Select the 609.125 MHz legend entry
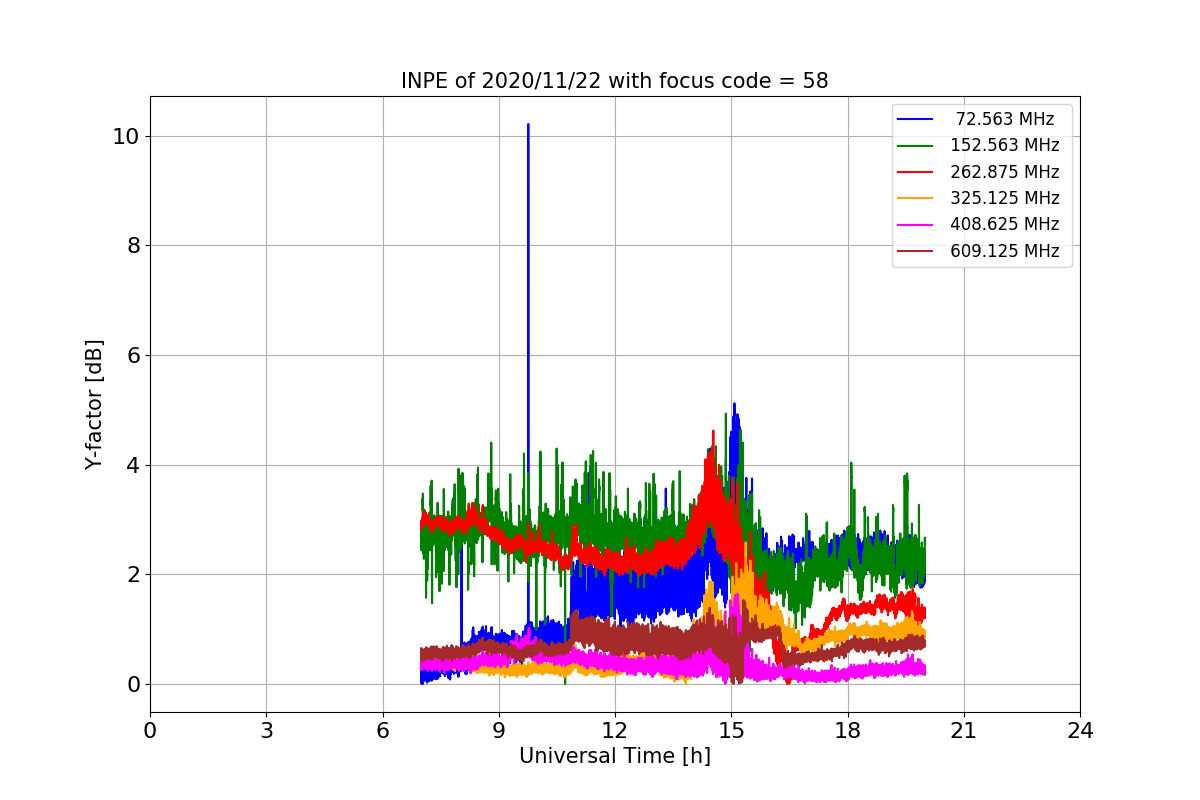The height and width of the screenshot is (800, 1200). tap(976, 251)
